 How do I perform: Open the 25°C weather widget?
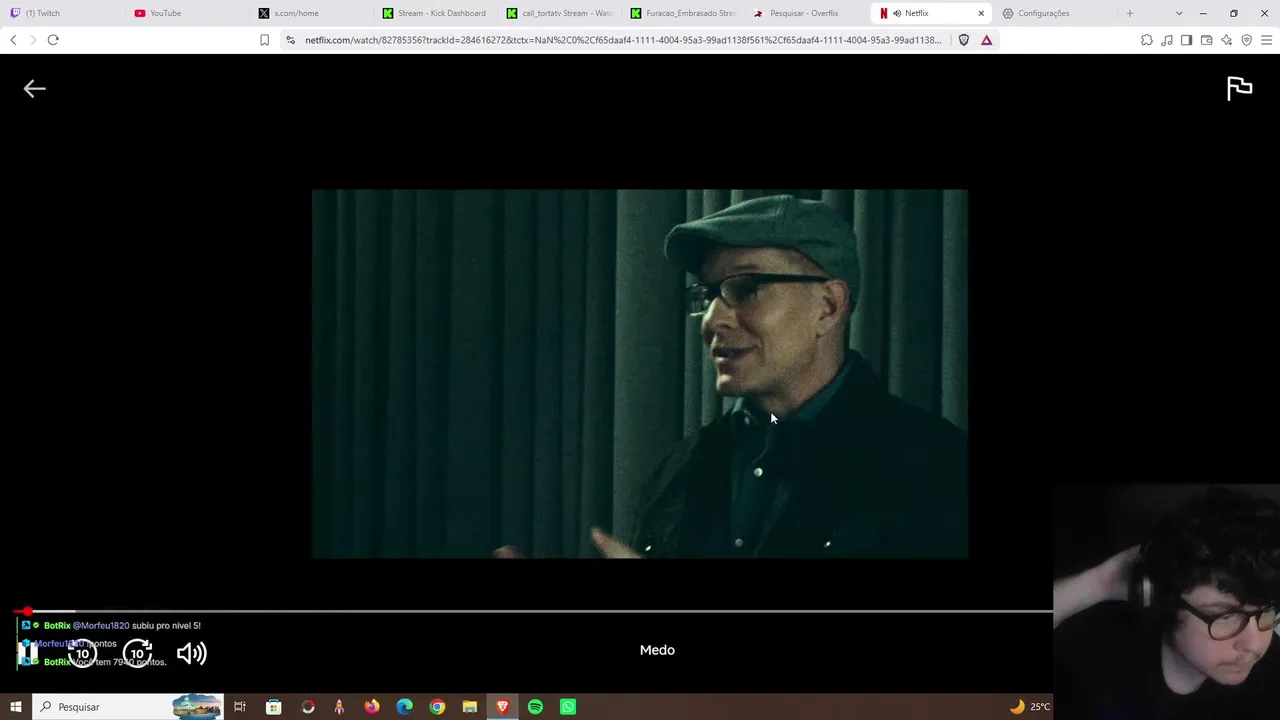[1030, 707]
